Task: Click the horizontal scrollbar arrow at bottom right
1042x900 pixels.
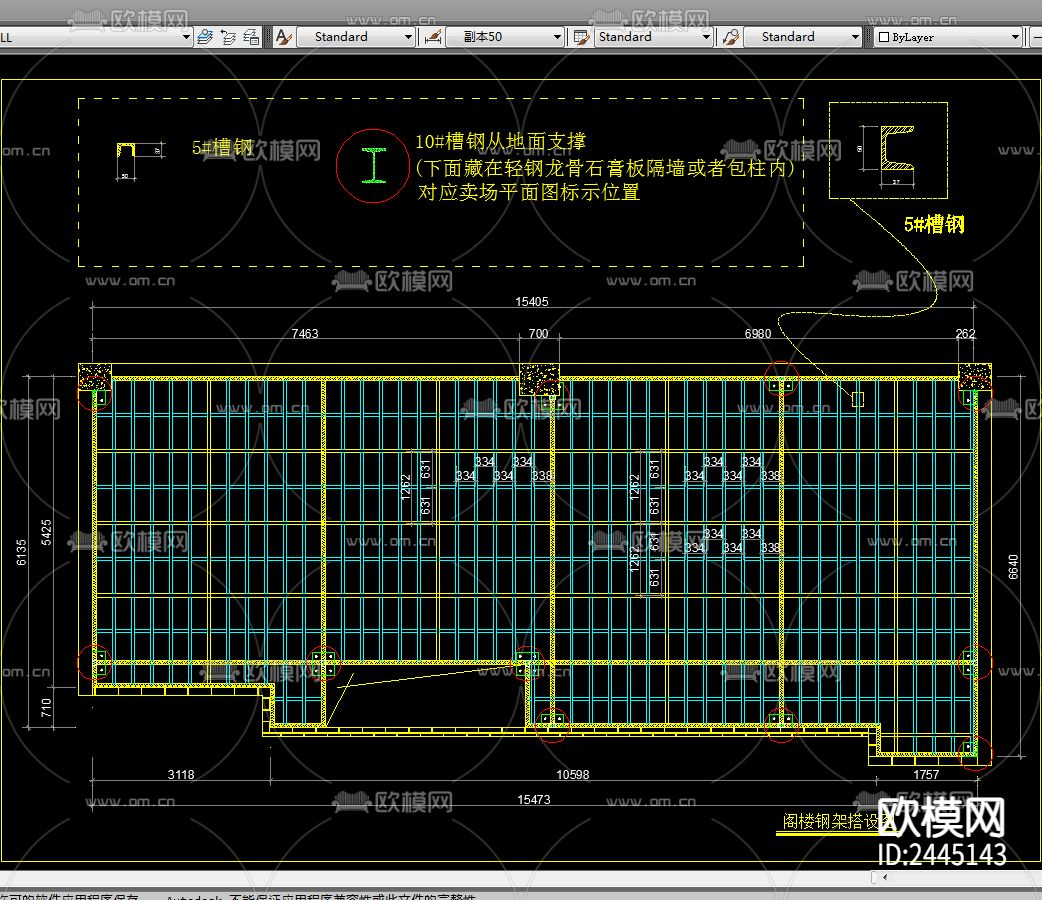Action: point(885,877)
